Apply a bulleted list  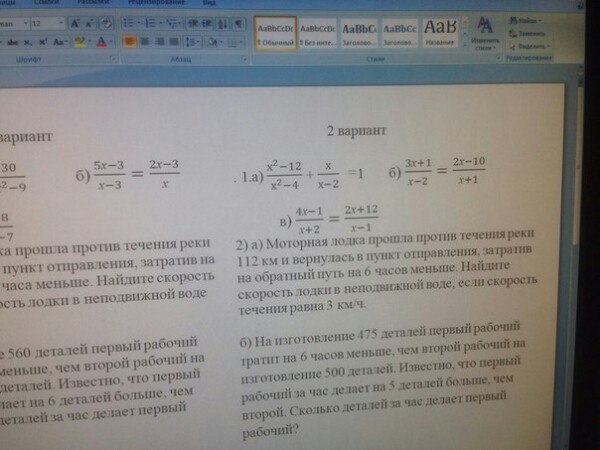tap(129, 24)
